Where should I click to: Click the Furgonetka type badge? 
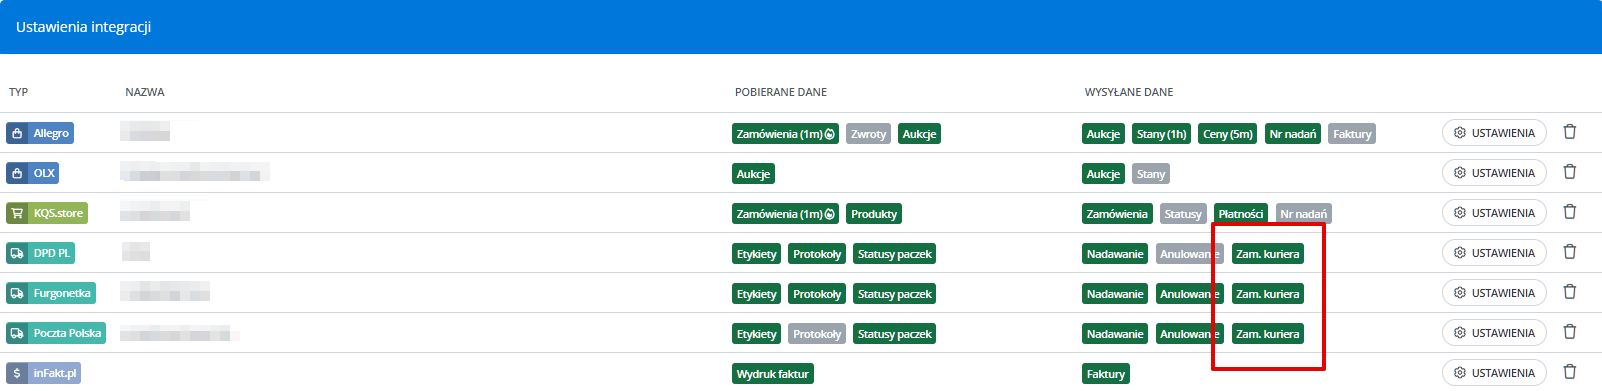(x=51, y=293)
